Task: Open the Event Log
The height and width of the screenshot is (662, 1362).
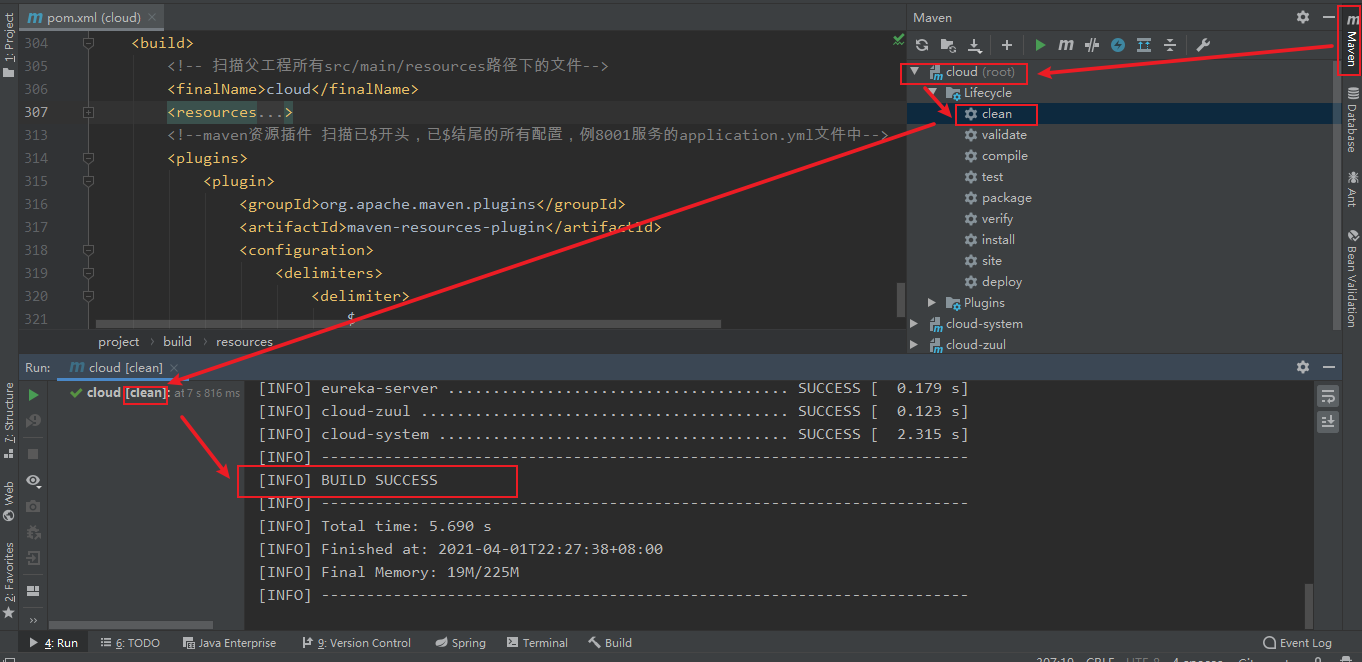Action: [x=1298, y=643]
